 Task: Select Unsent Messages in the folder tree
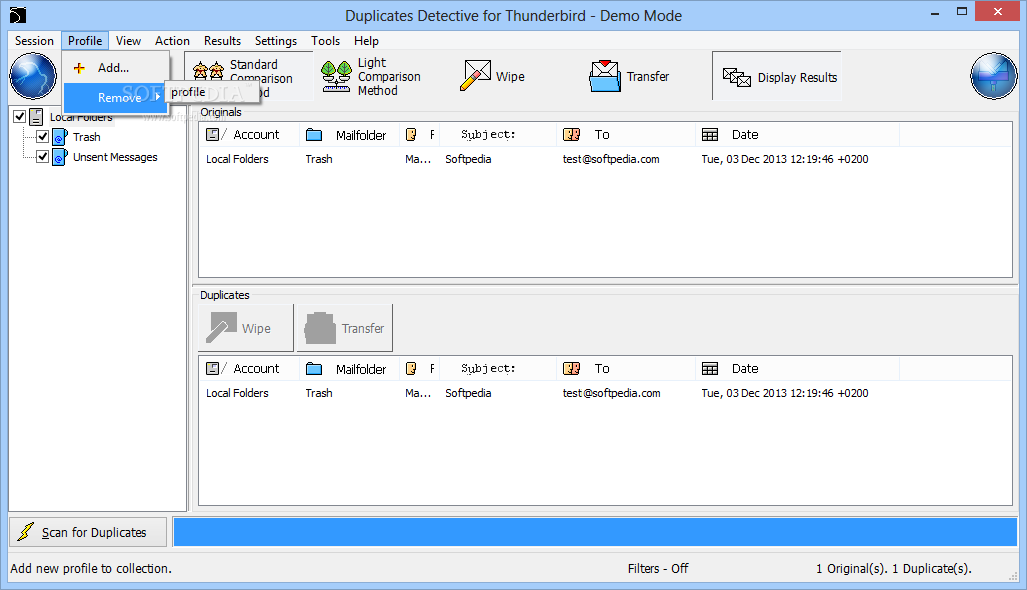[115, 157]
